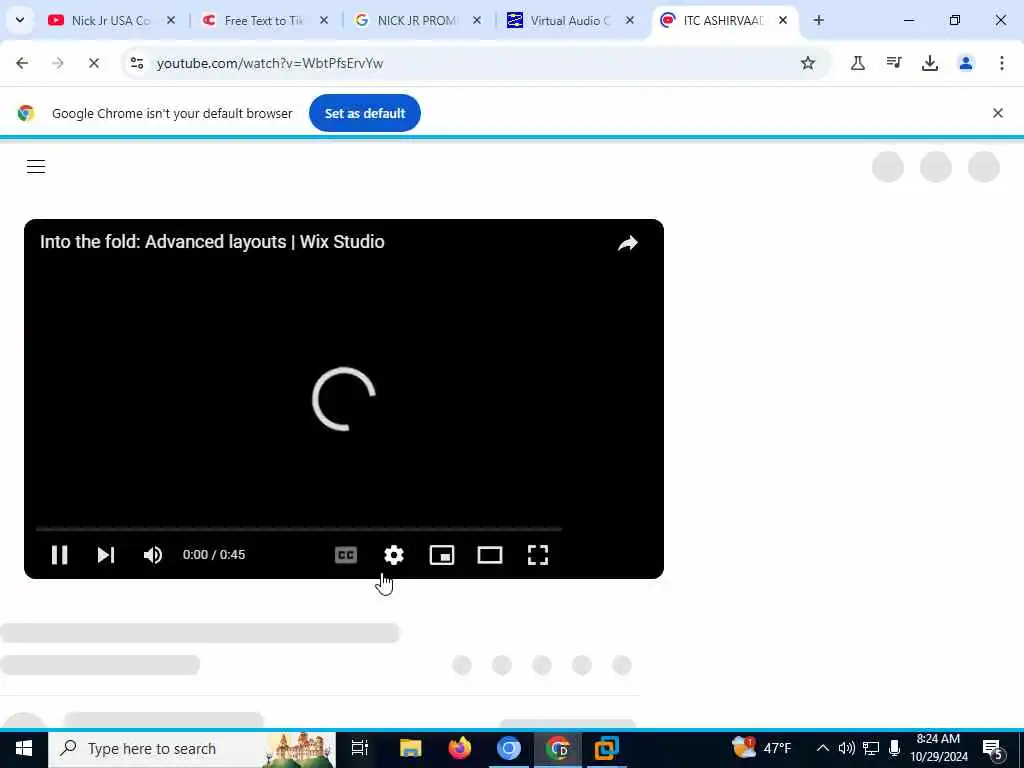The height and width of the screenshot is (768, 1024).
Task: Close the NICK JR PROM tab
Action: coord(477,20)
